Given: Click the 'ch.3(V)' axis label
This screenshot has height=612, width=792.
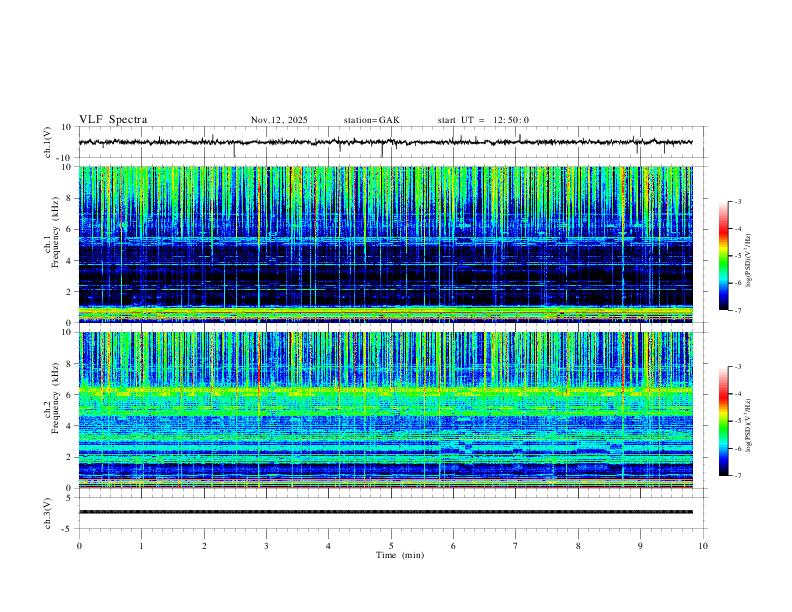Looking at the screenshot, I should pyautogui.click(x=48, y=513).
